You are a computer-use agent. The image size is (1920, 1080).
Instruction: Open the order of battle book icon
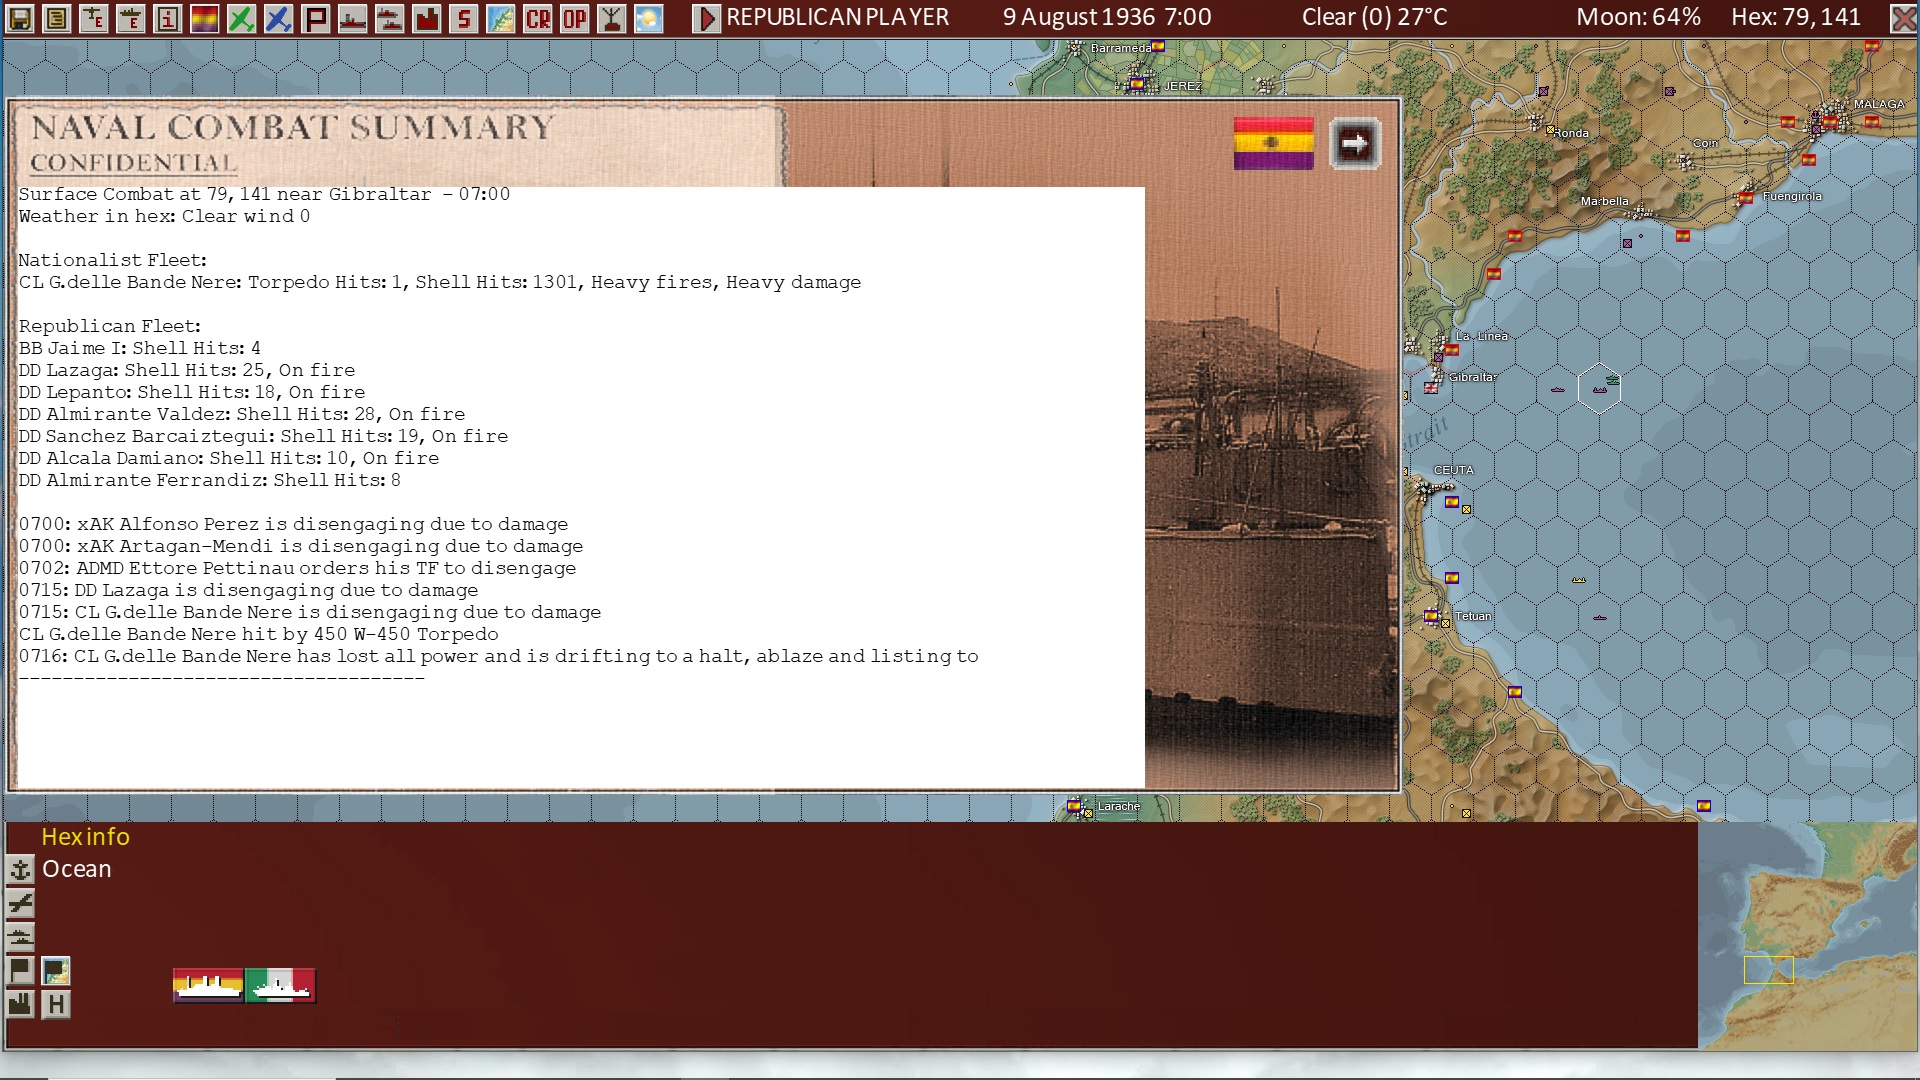pyautogui.click(x=57, y=17)
